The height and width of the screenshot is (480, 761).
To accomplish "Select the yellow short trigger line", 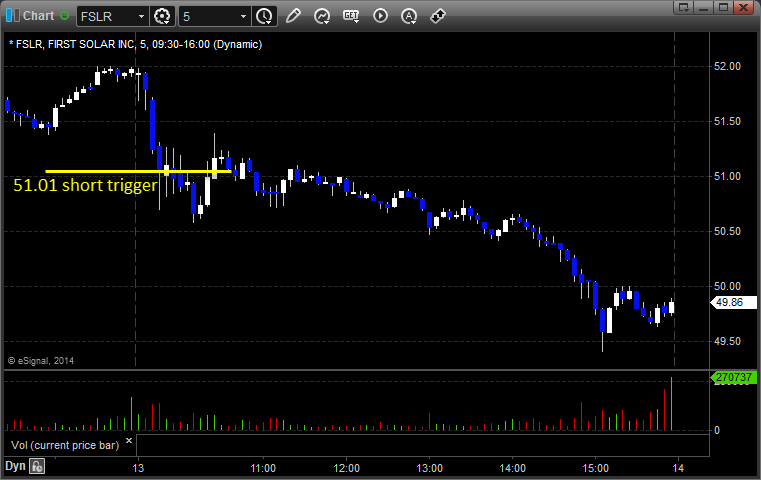I will pyautogui.click(x=138, y=171).
